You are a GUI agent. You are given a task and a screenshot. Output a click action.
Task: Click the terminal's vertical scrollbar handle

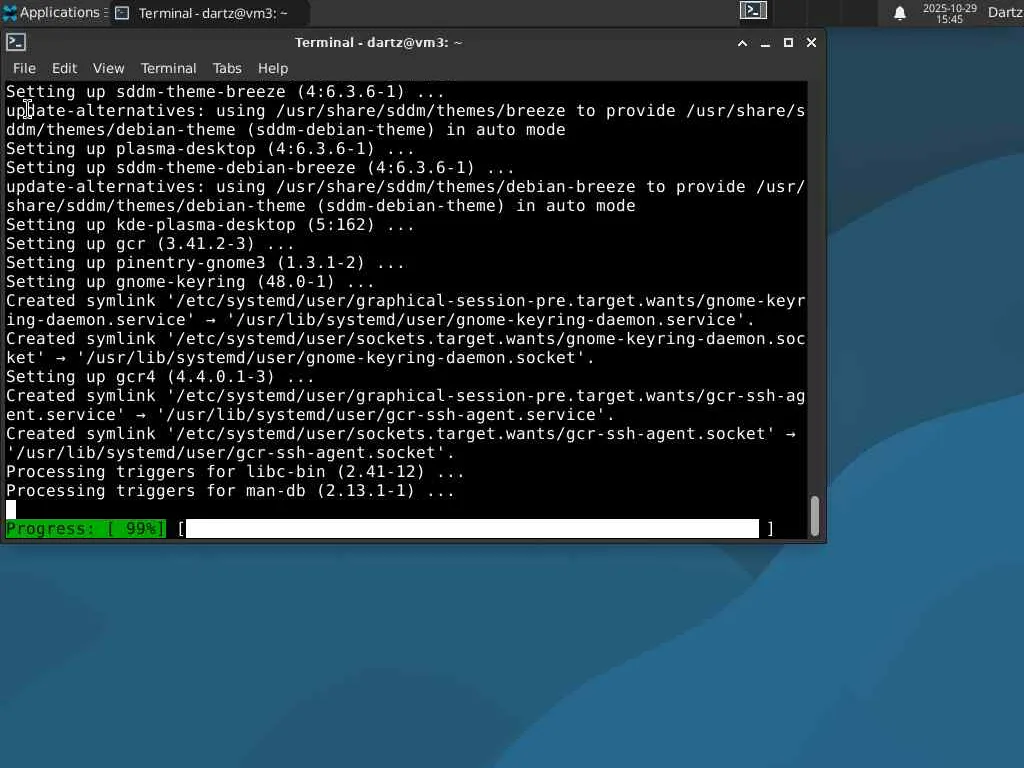(x=814, y=516)
